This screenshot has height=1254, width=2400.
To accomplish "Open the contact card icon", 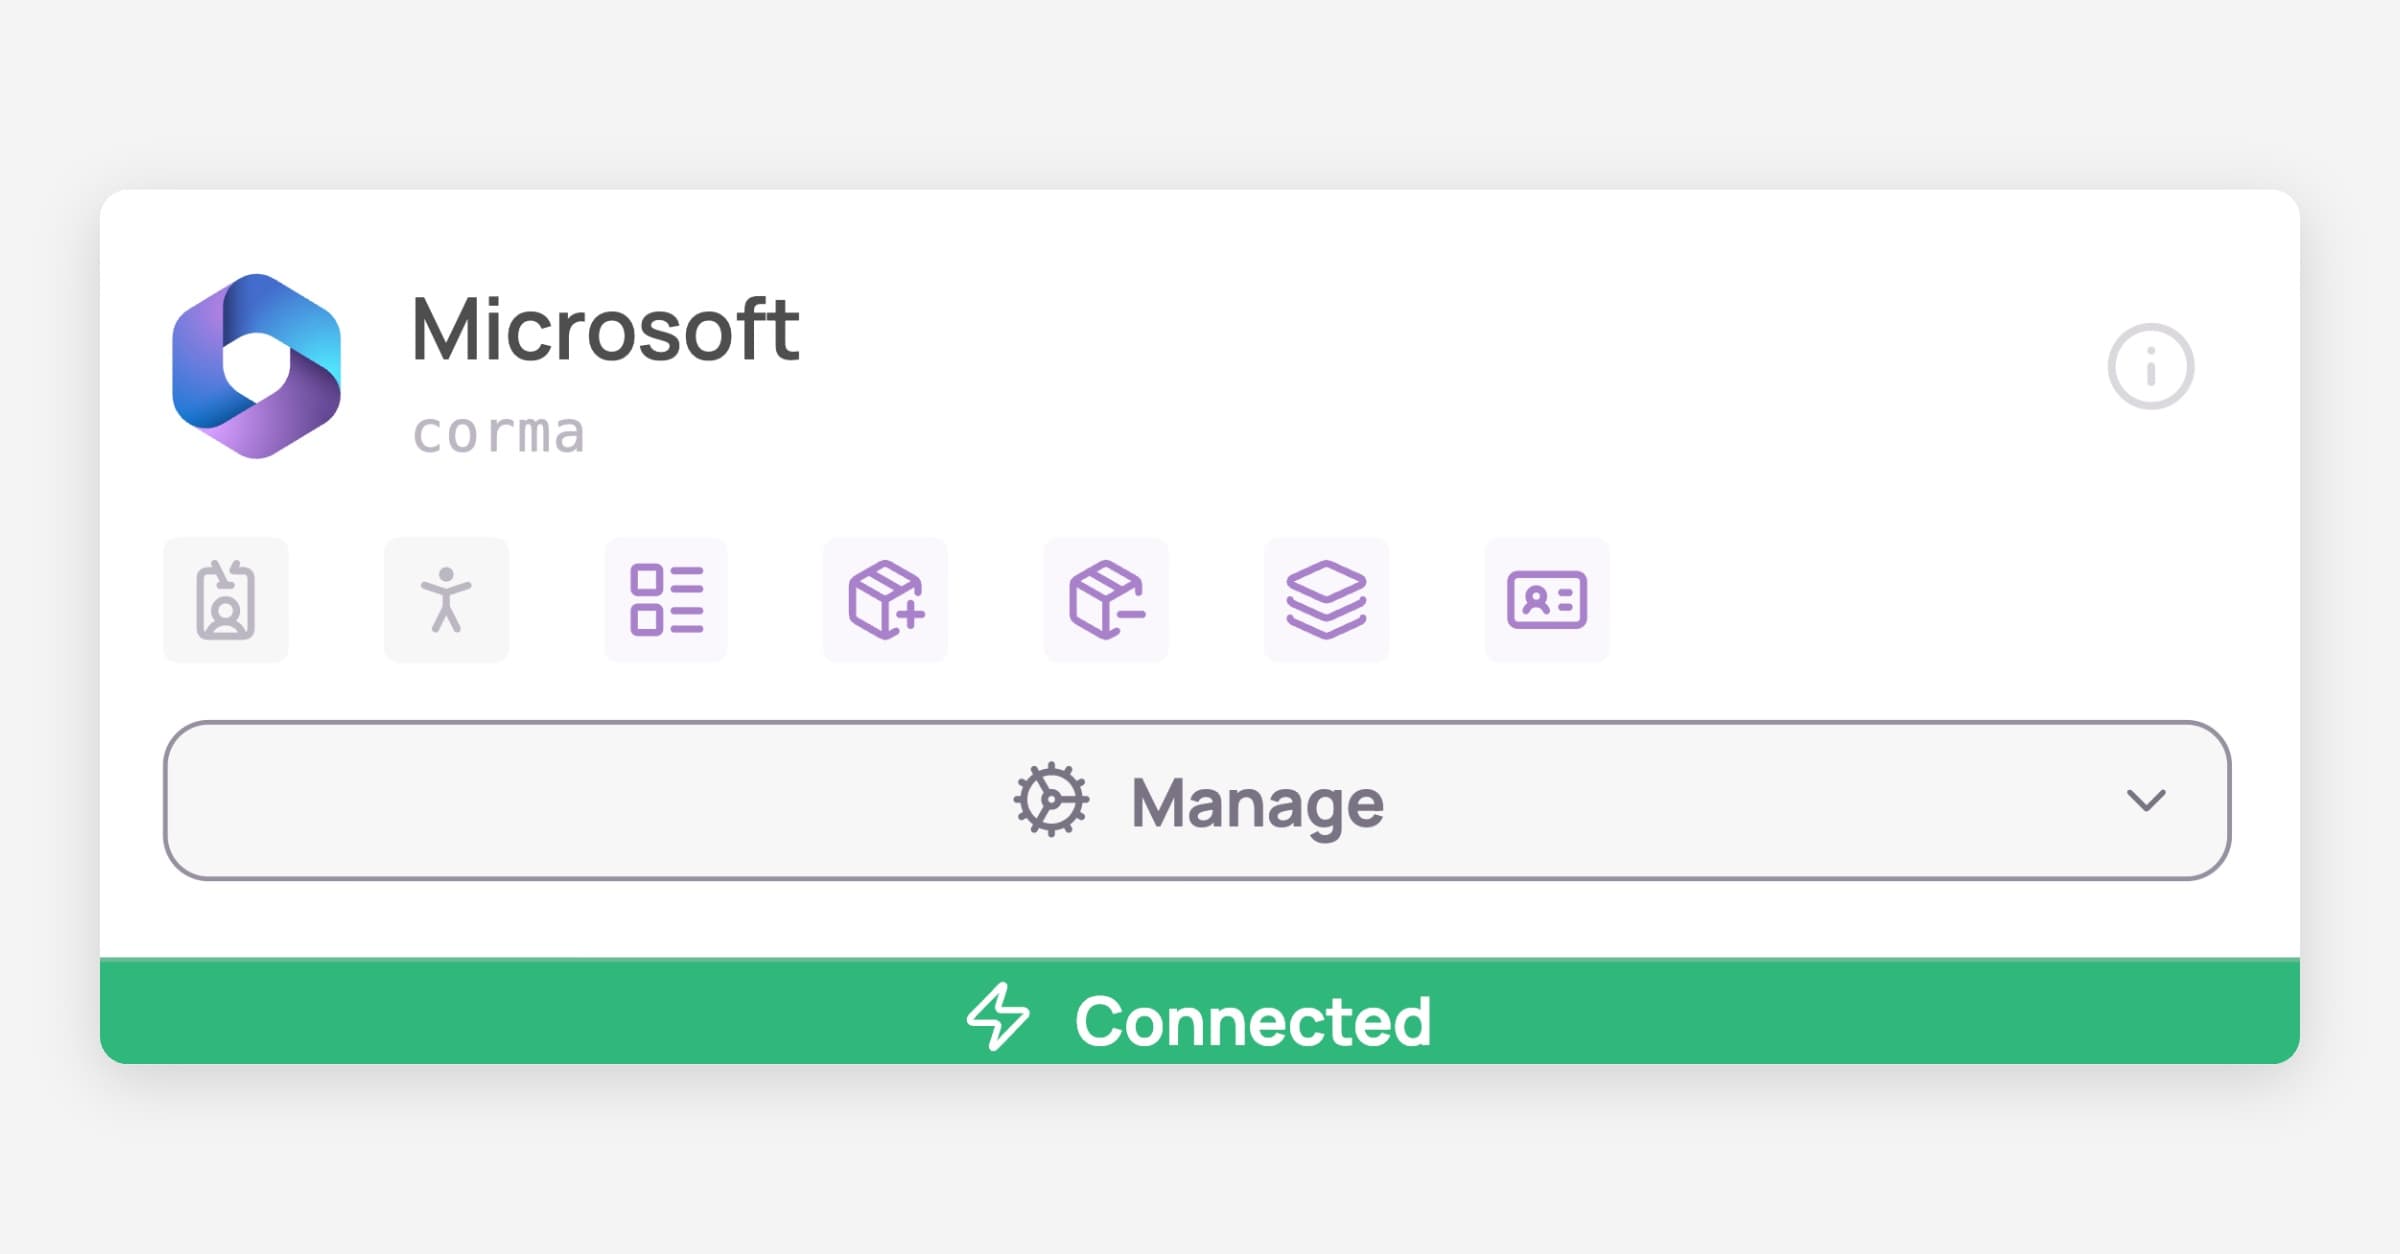I will point(1547,600).
